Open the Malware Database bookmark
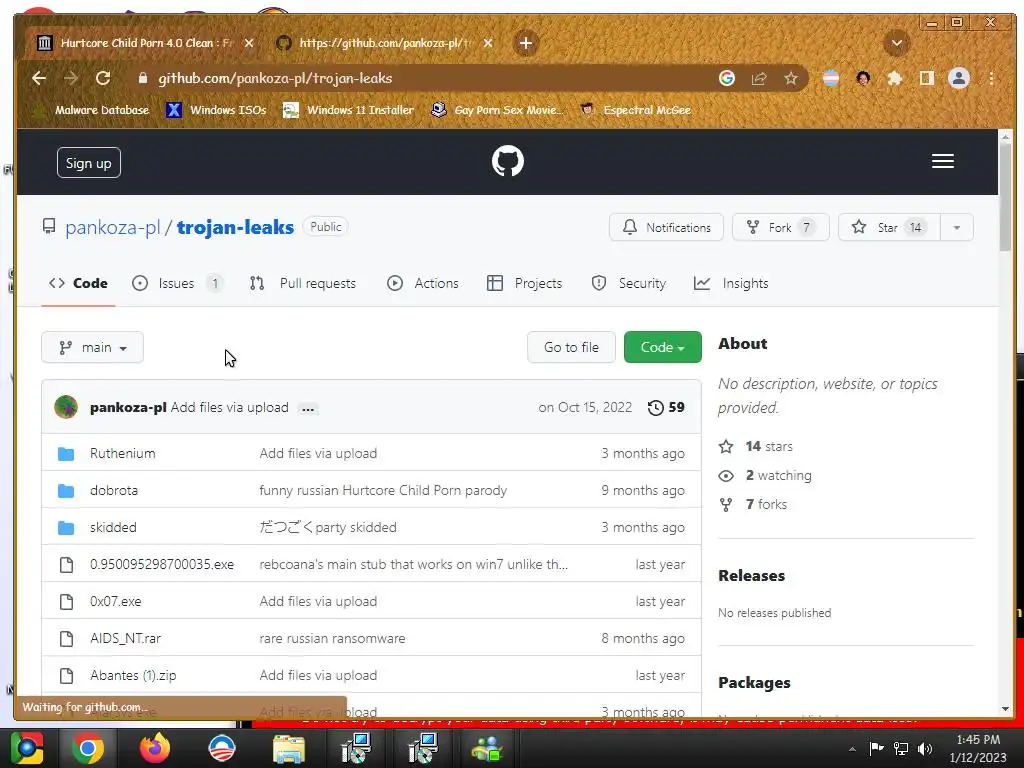The height and width of the screenshot is (768, 1024). pos(92,110)
